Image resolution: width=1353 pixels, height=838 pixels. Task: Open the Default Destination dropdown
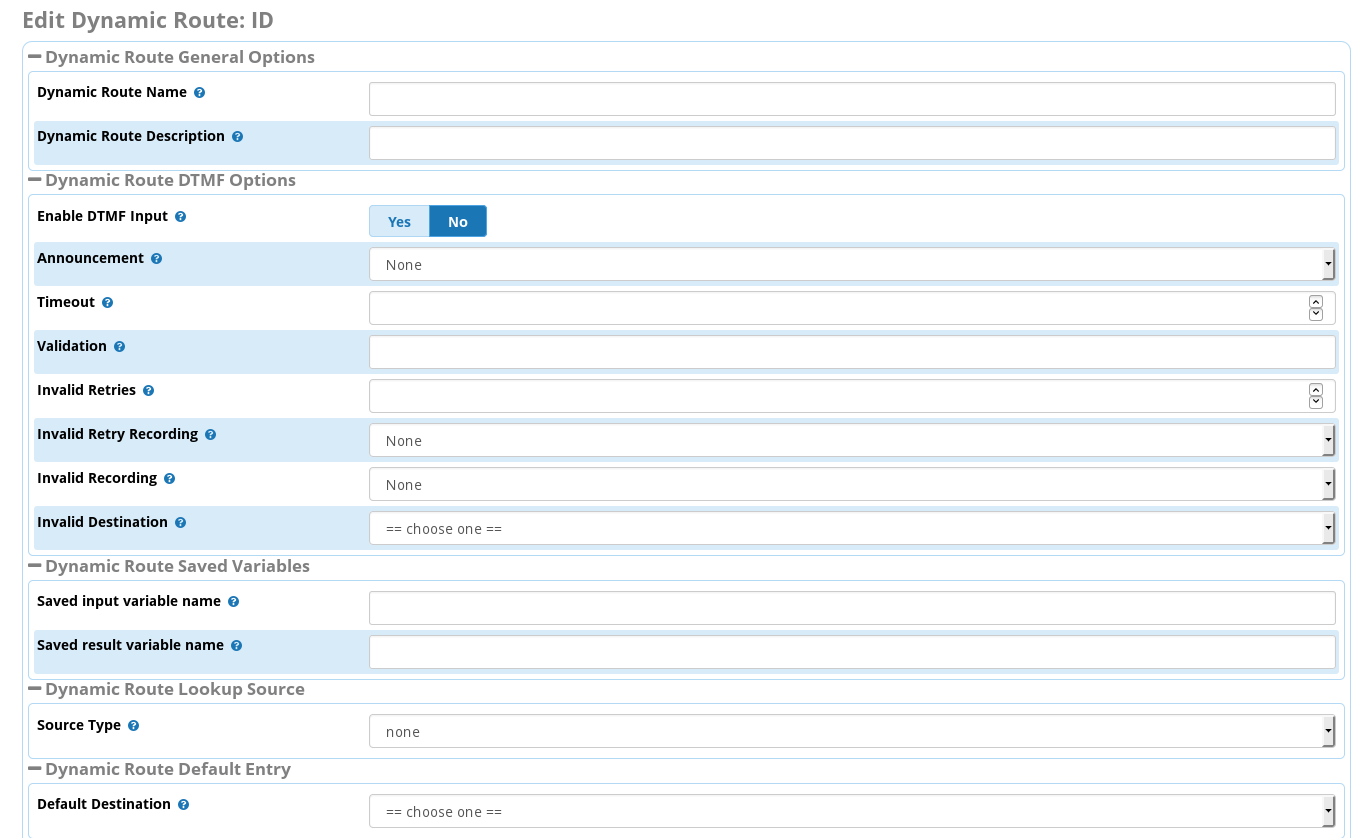tap(851, 812)
